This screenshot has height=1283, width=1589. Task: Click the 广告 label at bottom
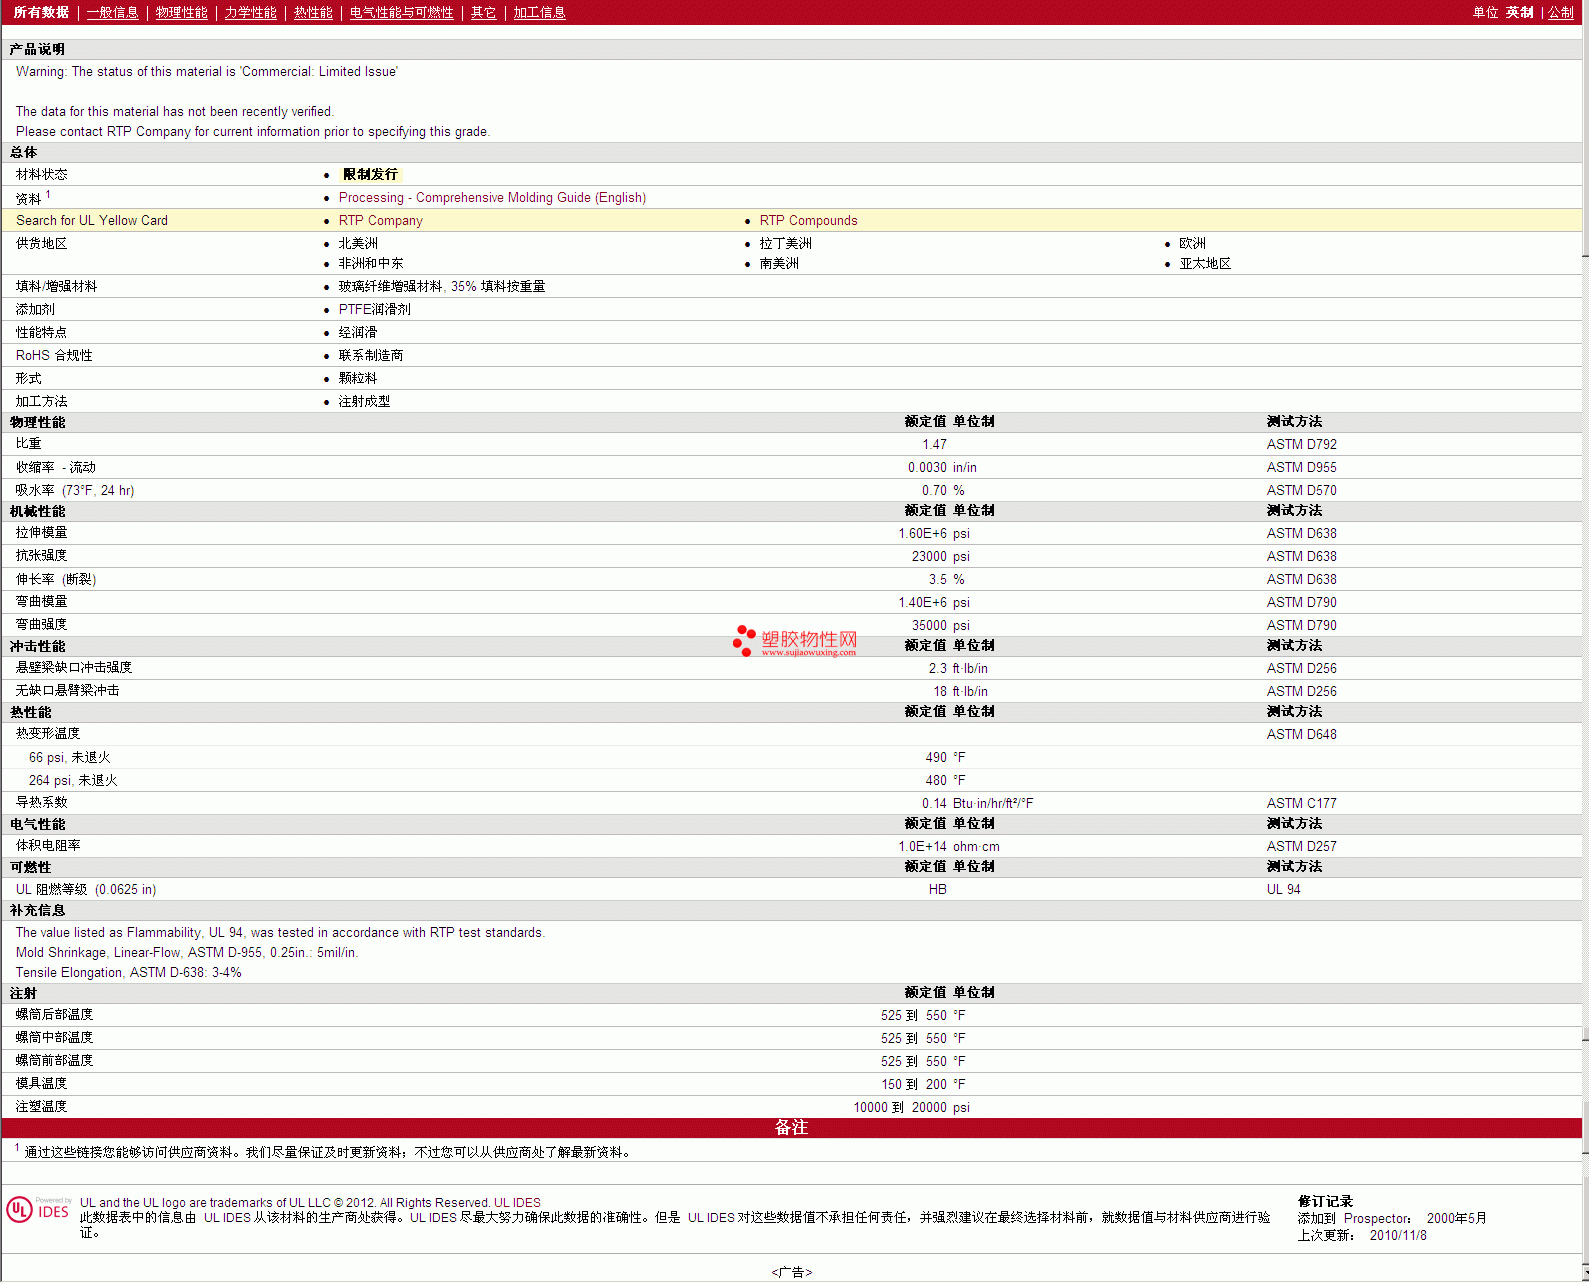pyautogui.click(x=791, y=1273)
